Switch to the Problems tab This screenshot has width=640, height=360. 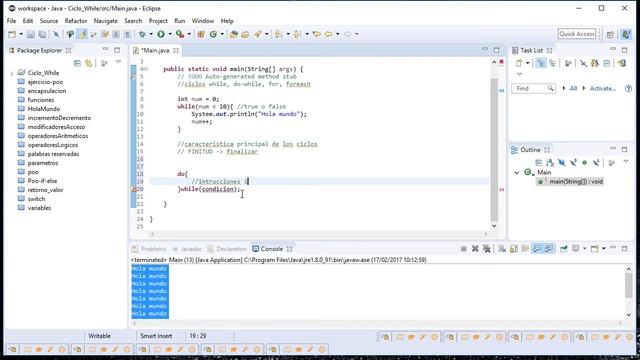(x=149, y=249)
